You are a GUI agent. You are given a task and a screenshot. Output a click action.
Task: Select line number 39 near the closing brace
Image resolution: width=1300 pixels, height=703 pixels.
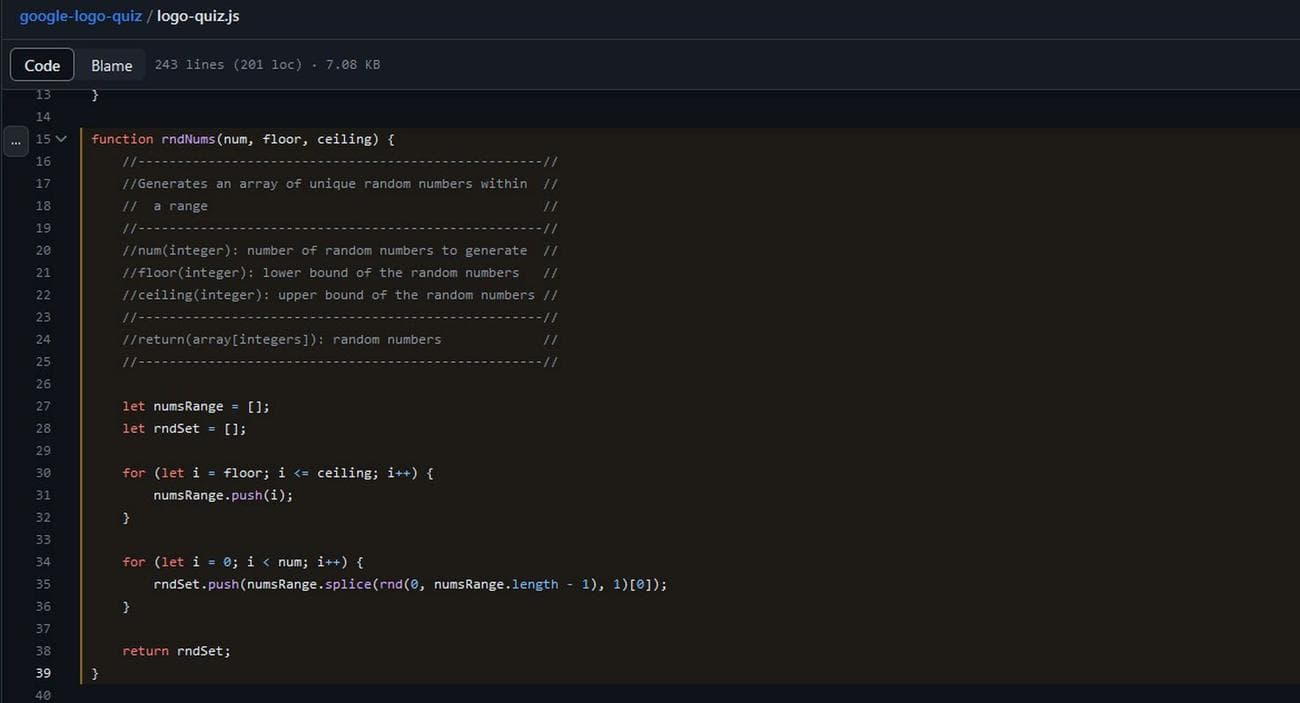coord(44,673)
